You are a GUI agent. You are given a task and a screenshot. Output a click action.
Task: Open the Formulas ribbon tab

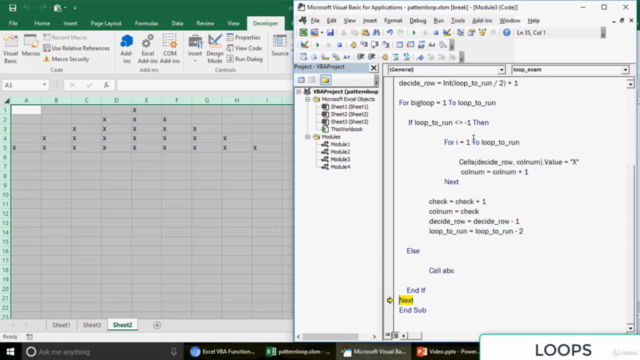pyautogui.click(x=147, y=24)
